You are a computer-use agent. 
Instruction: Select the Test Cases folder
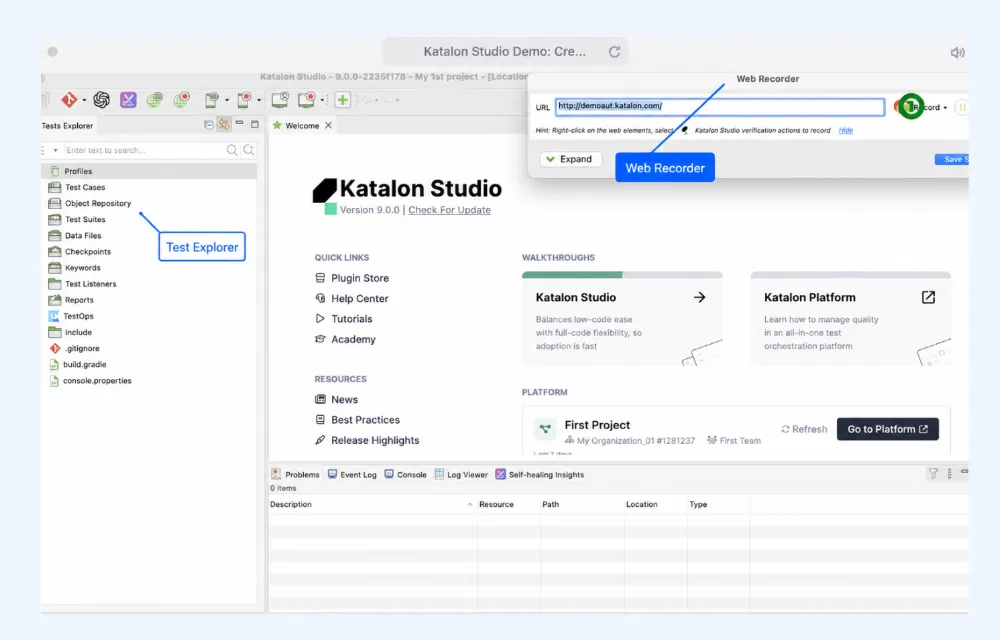pos(84,187)
